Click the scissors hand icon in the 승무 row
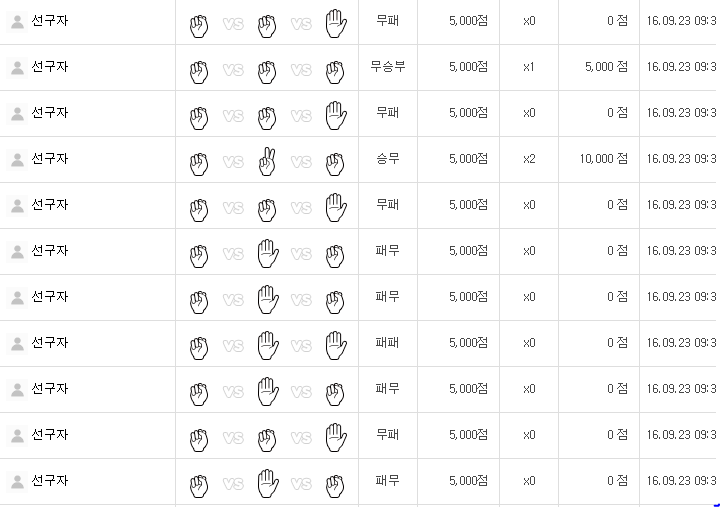Viewport: 720px width, 507px height. tap(267, 161)
